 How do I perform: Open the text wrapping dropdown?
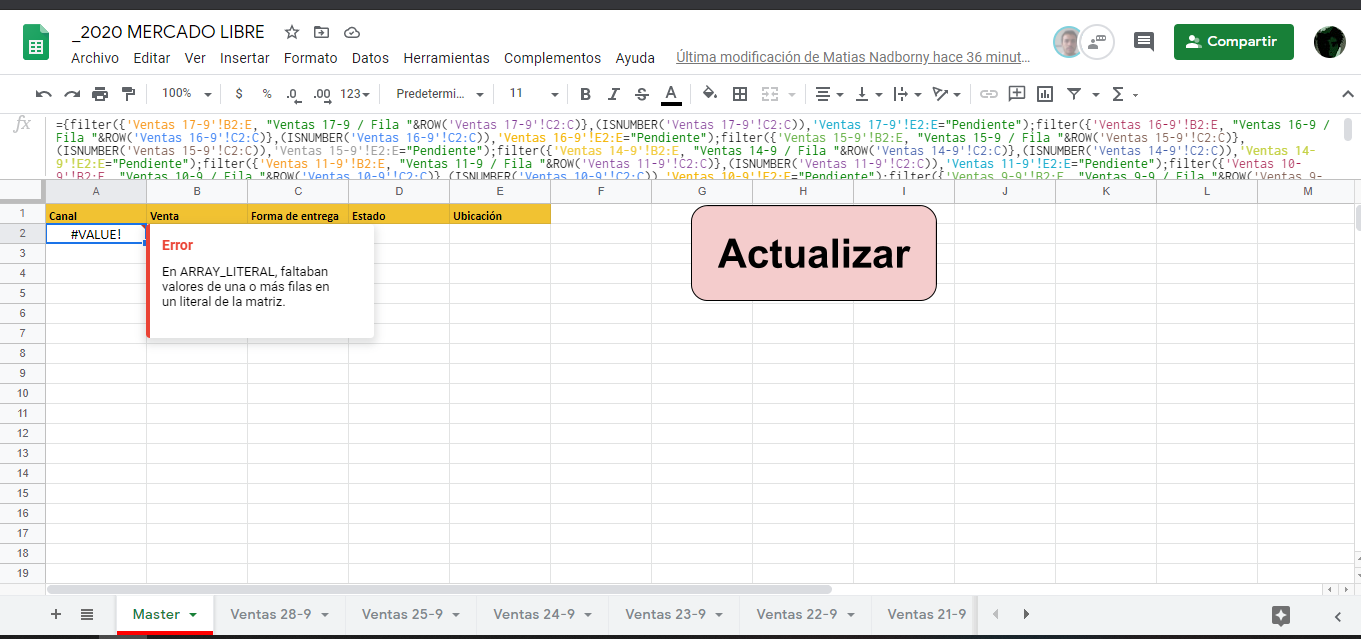point(906,94)
